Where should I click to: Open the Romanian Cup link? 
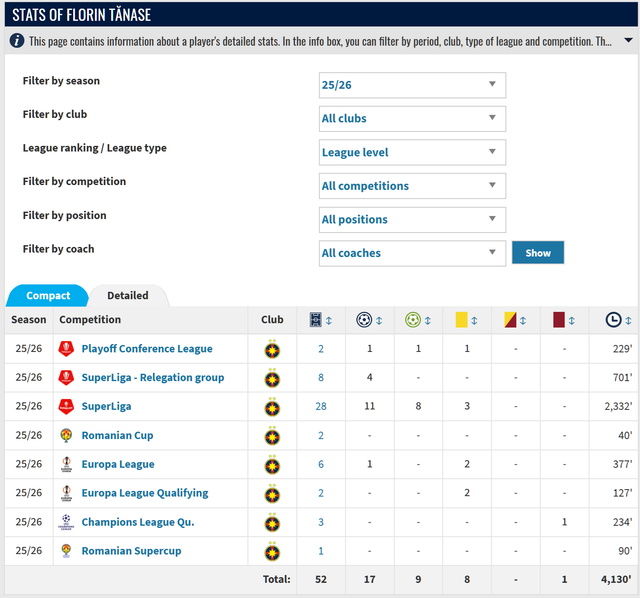(x=118, y=435)
